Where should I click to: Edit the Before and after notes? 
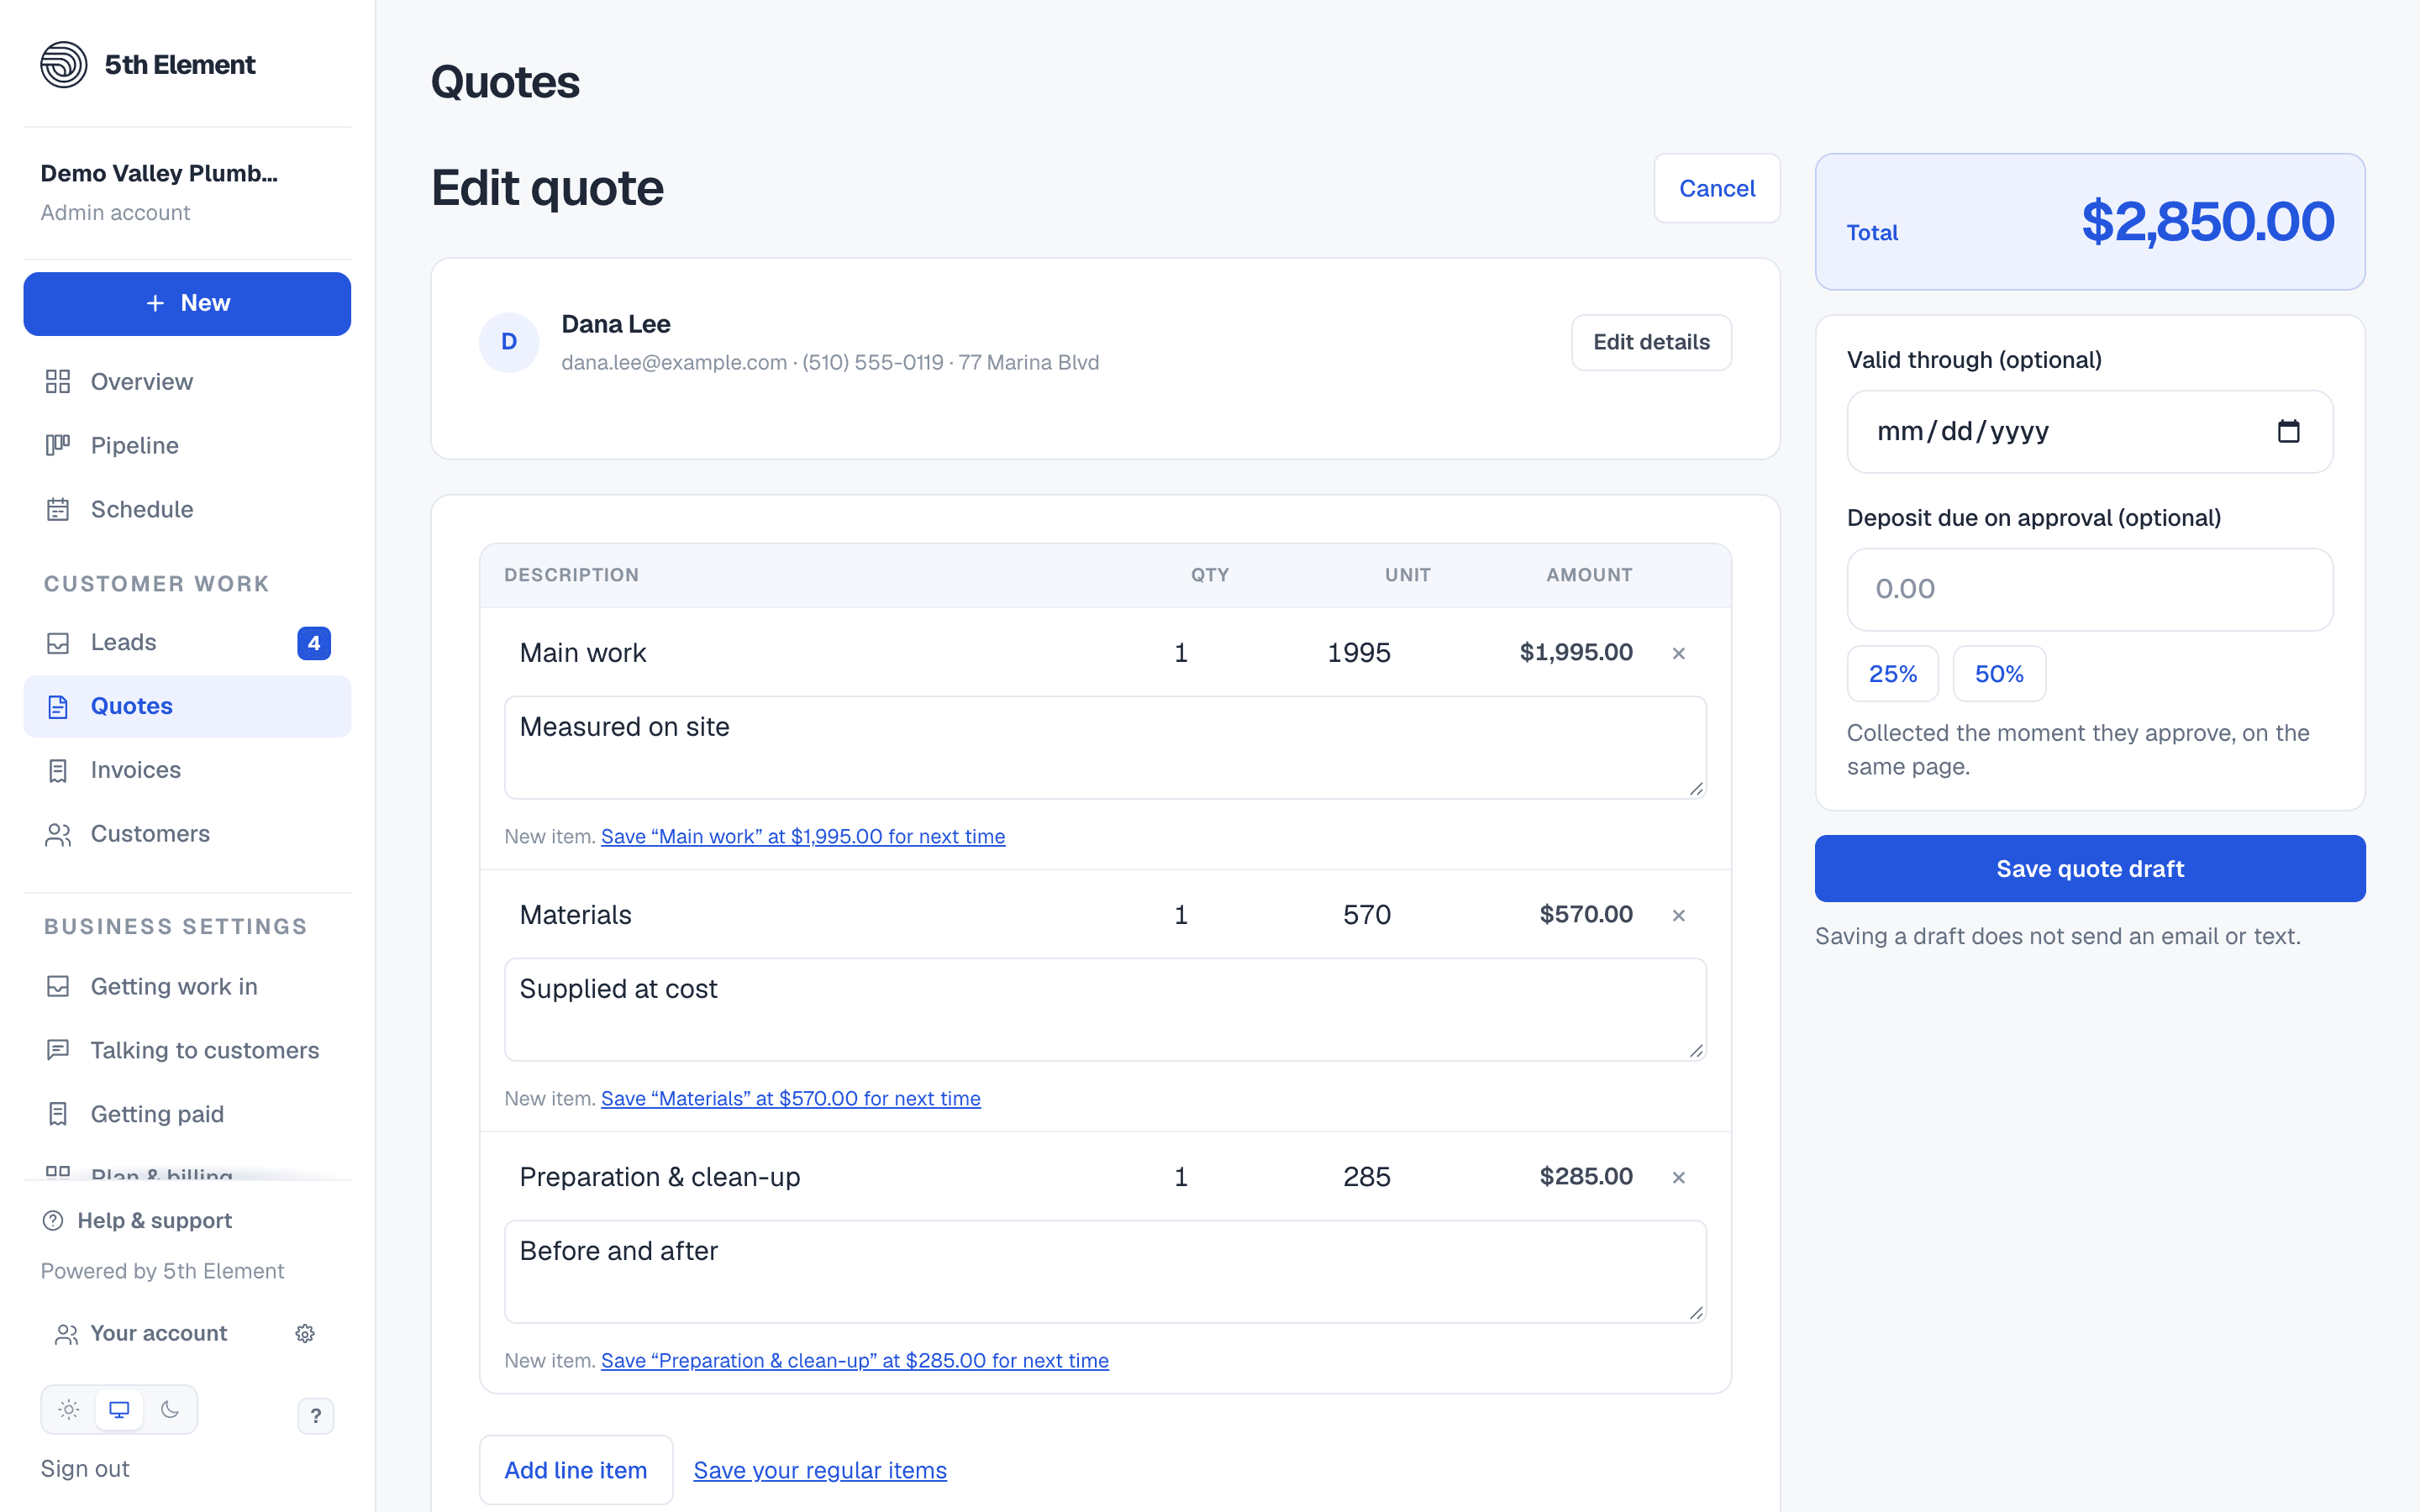click(1105, 1272)
